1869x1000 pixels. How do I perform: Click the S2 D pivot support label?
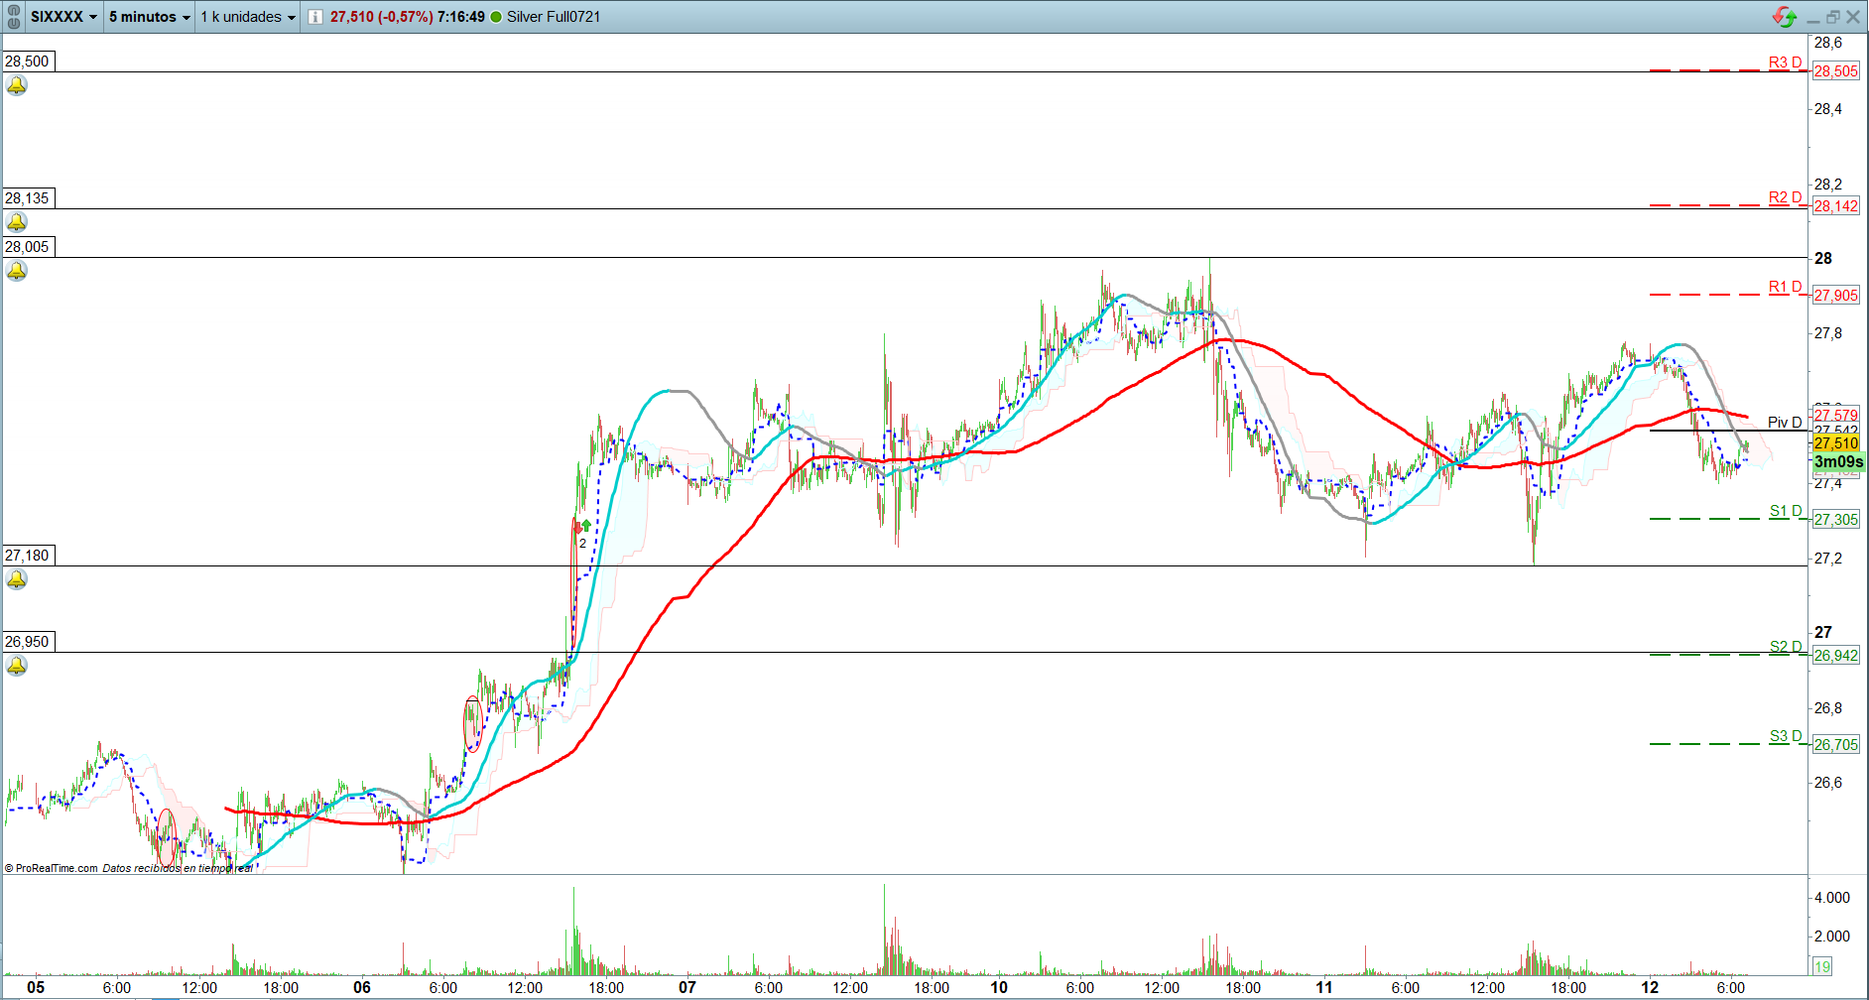[1785, 646]
